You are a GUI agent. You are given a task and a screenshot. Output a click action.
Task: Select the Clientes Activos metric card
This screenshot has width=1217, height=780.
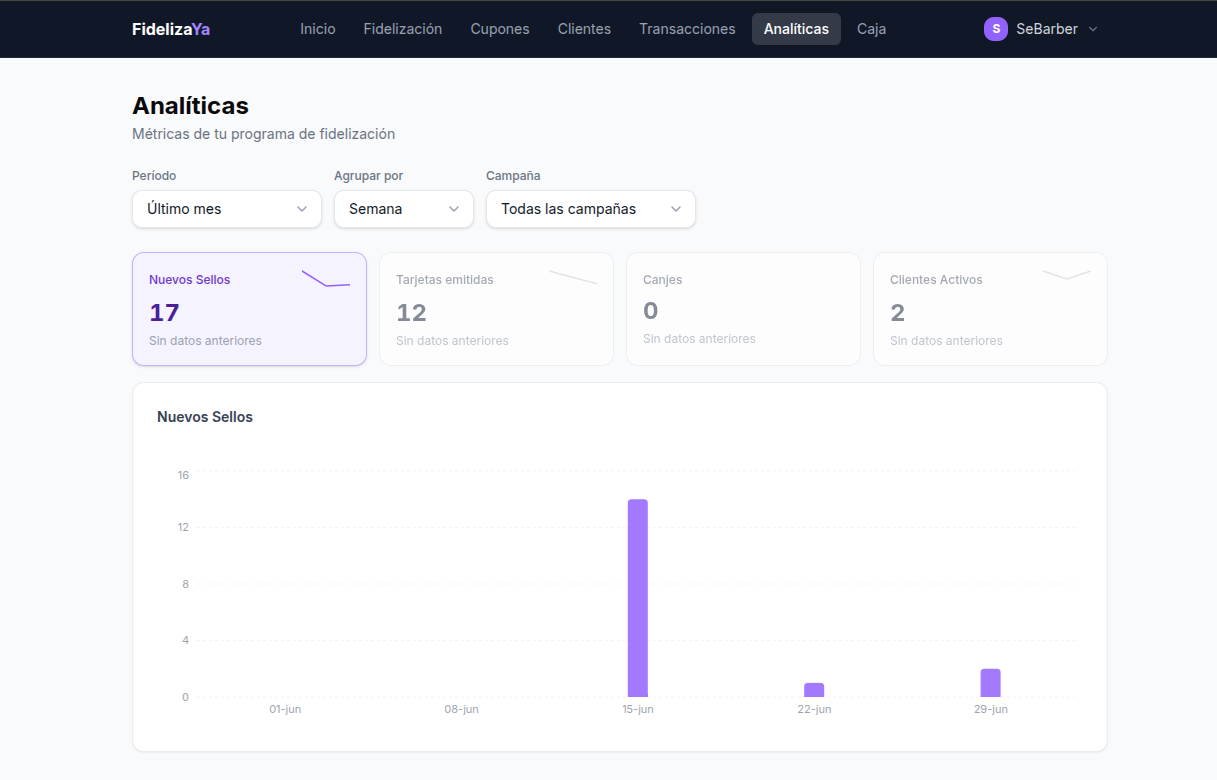click(x=990, y=309)
